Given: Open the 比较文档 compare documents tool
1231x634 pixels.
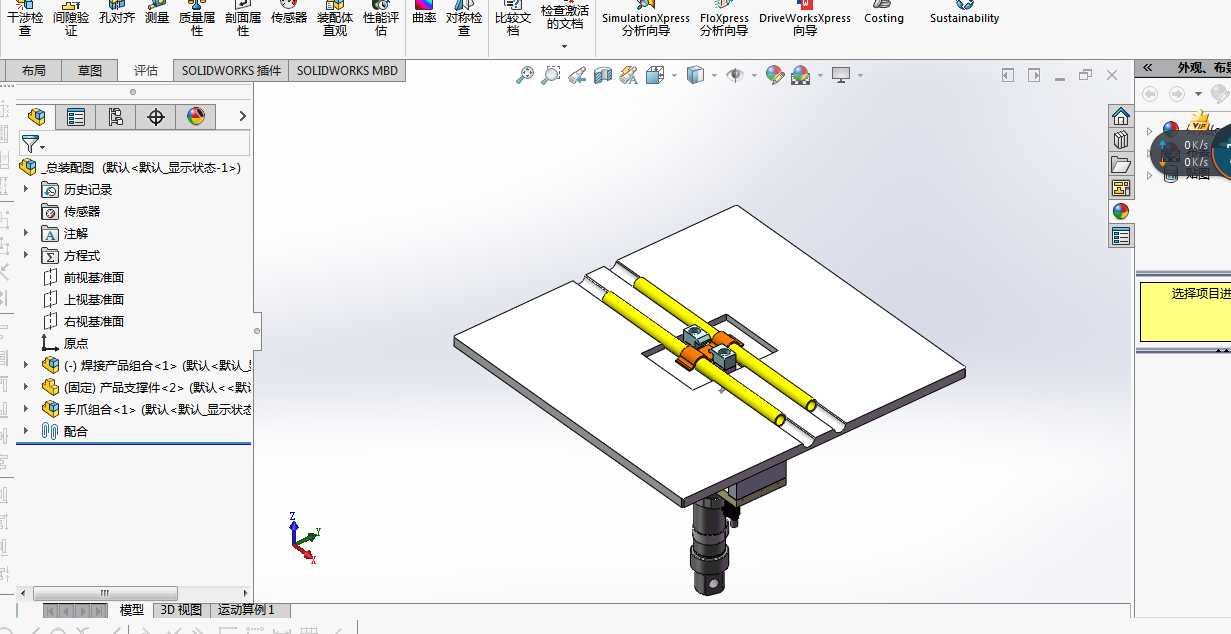Looking at the screenshot, I should [x=513, y=17].
